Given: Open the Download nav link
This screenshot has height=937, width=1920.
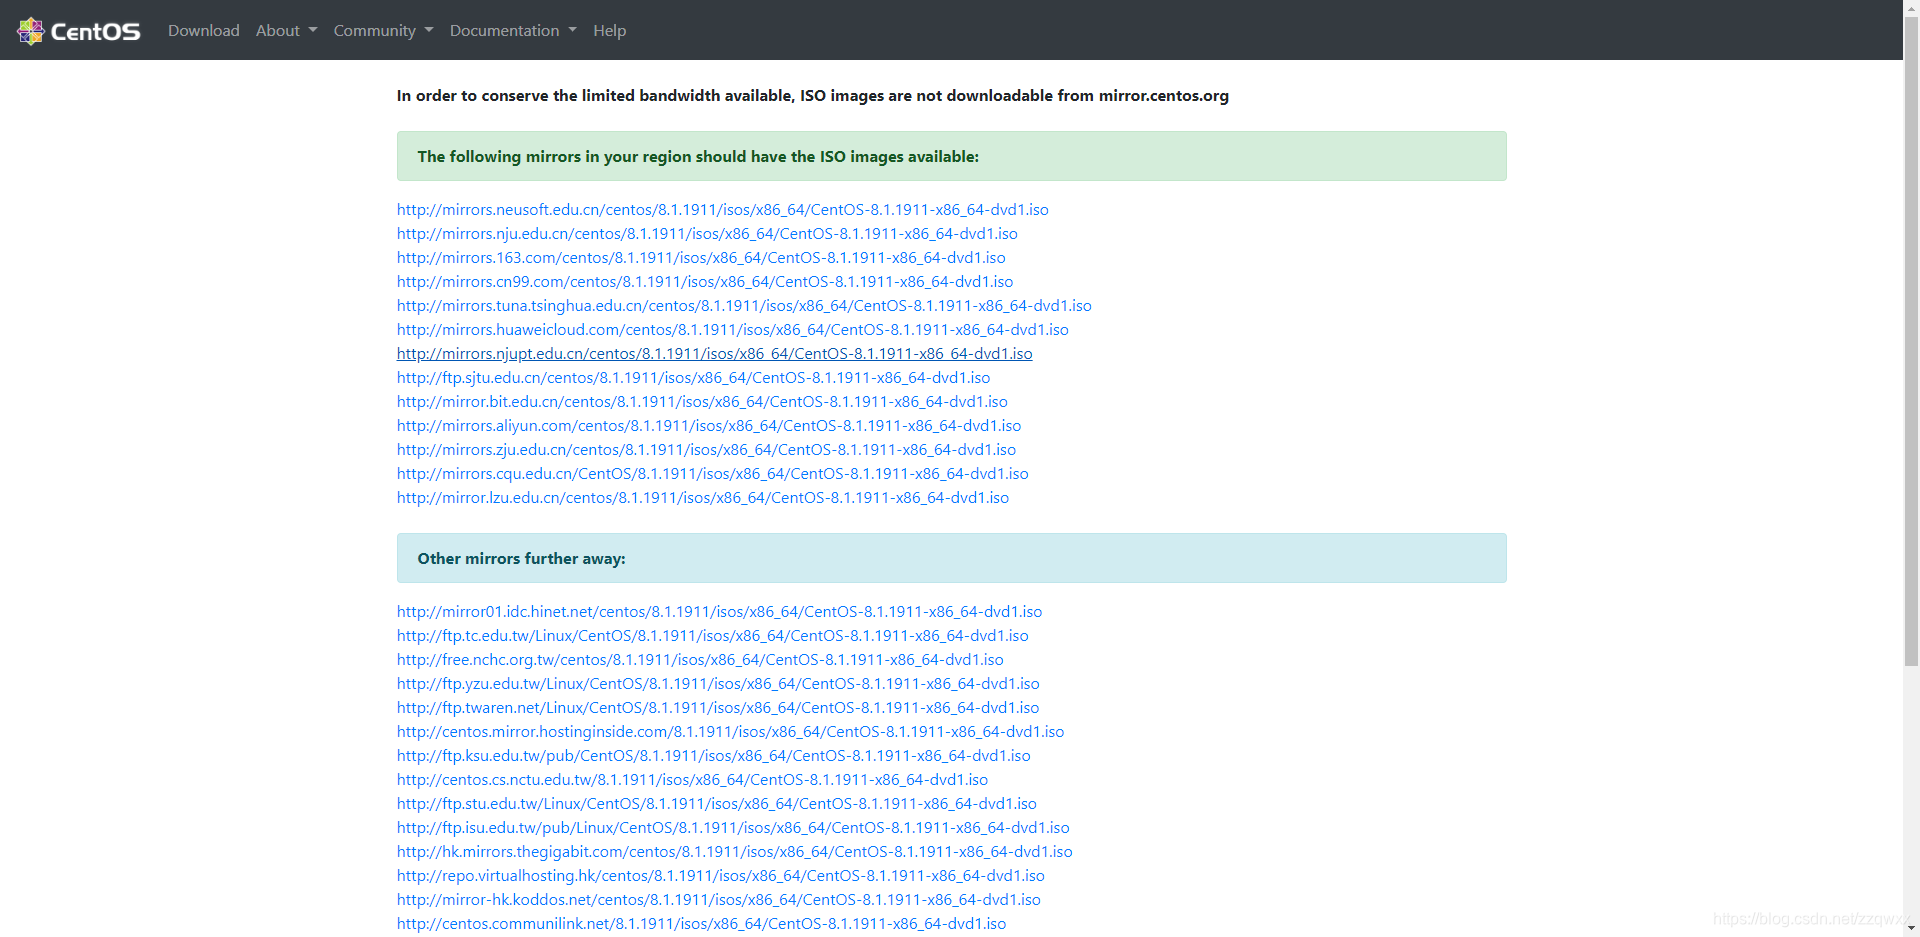Looking at the screenshot, I should point(204,31).
